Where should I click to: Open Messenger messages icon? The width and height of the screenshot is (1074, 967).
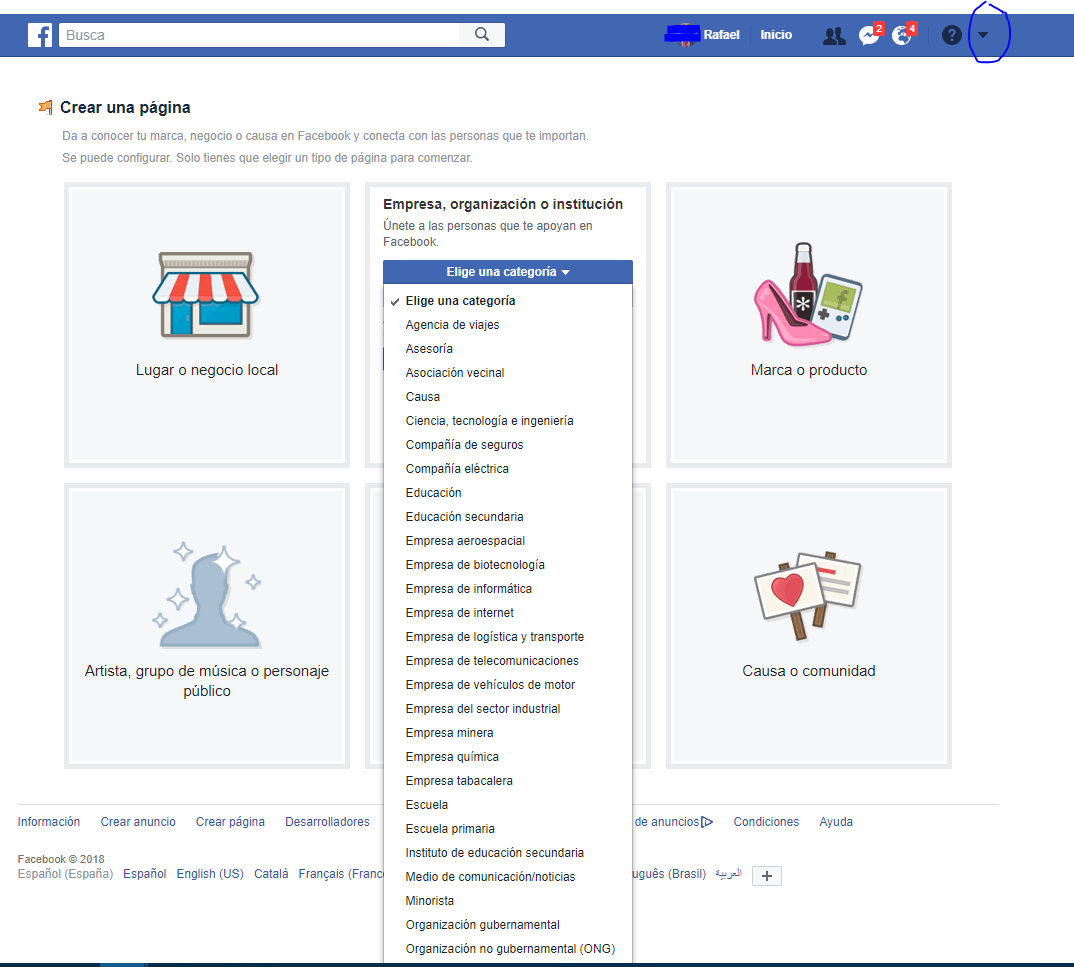tap(869, 35)
